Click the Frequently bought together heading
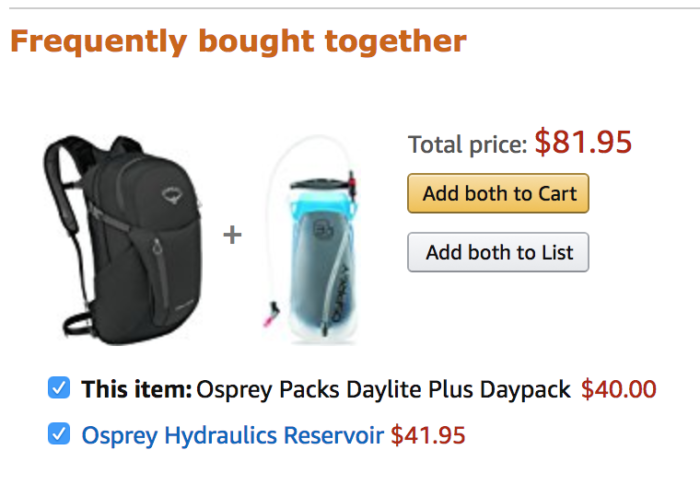Screen dimensions: 700x496 pos(238,42)
